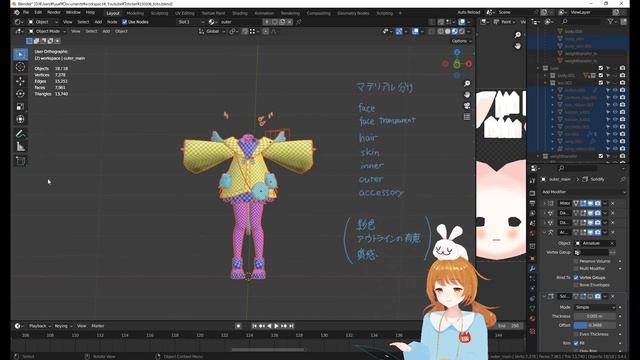Open the Object properties orange square tab
Viewport: 640px width, 360px height.
coord(532,258)
